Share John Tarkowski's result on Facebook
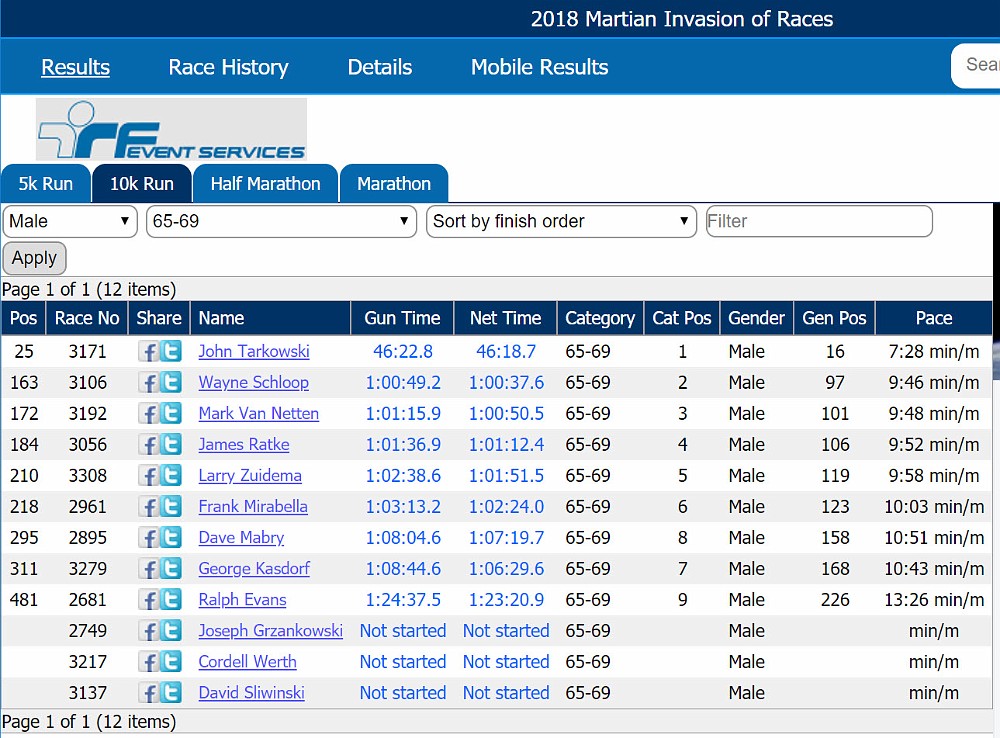The image size is (1000, 738). point(148,352)
